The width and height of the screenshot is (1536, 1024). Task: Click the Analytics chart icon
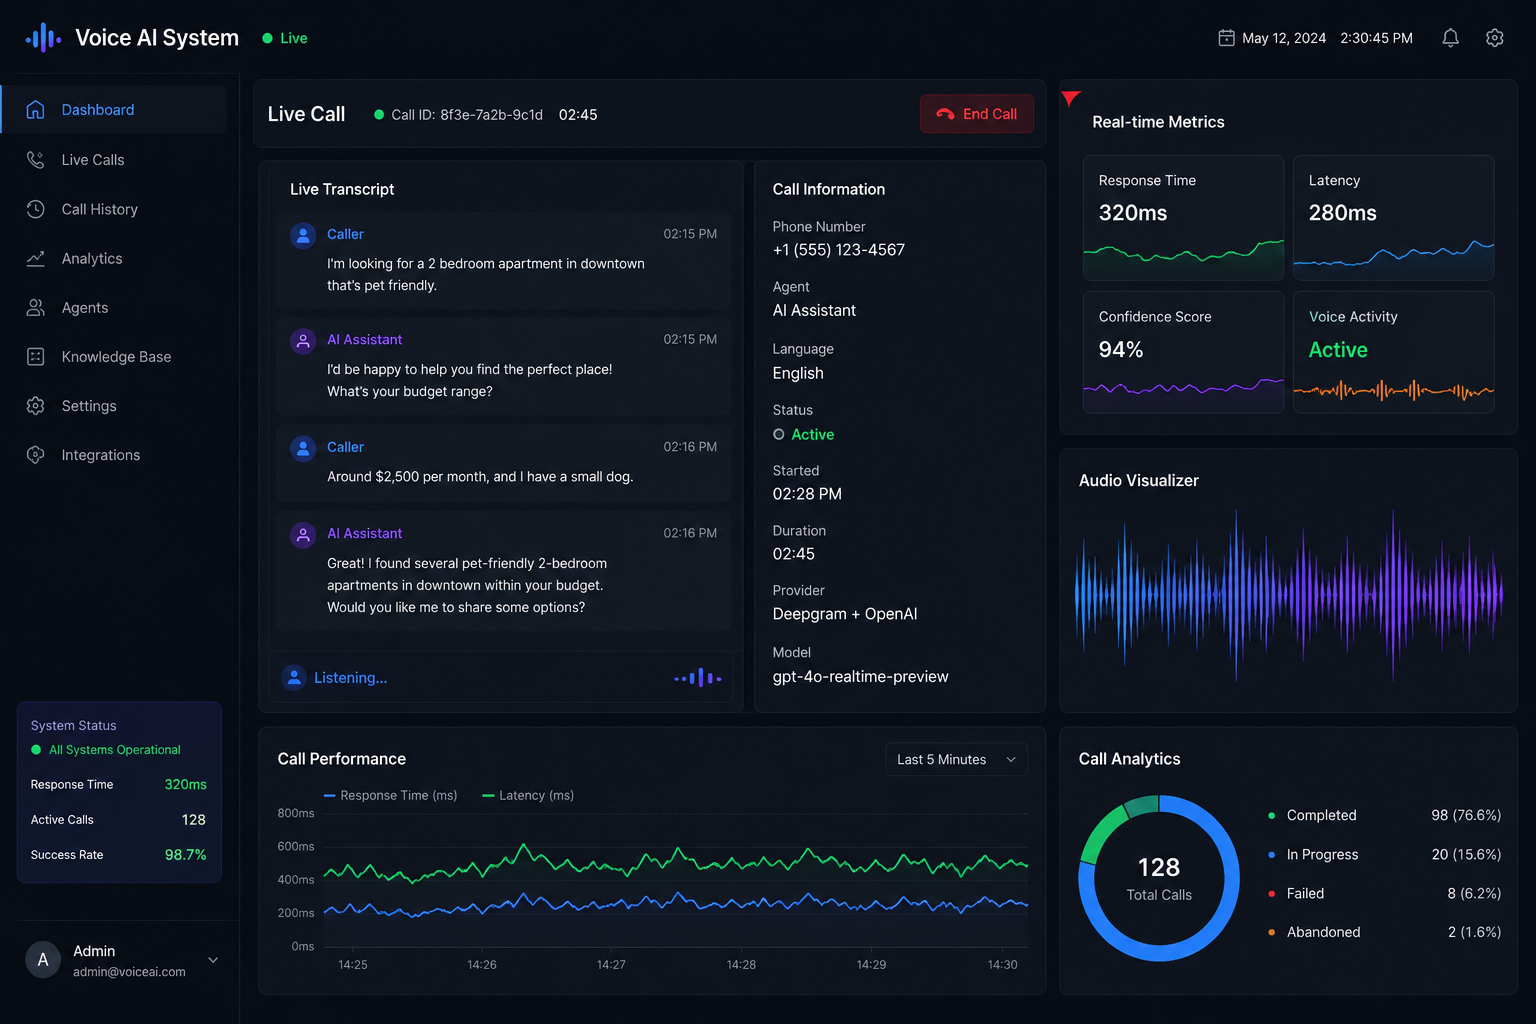[35, 258]
